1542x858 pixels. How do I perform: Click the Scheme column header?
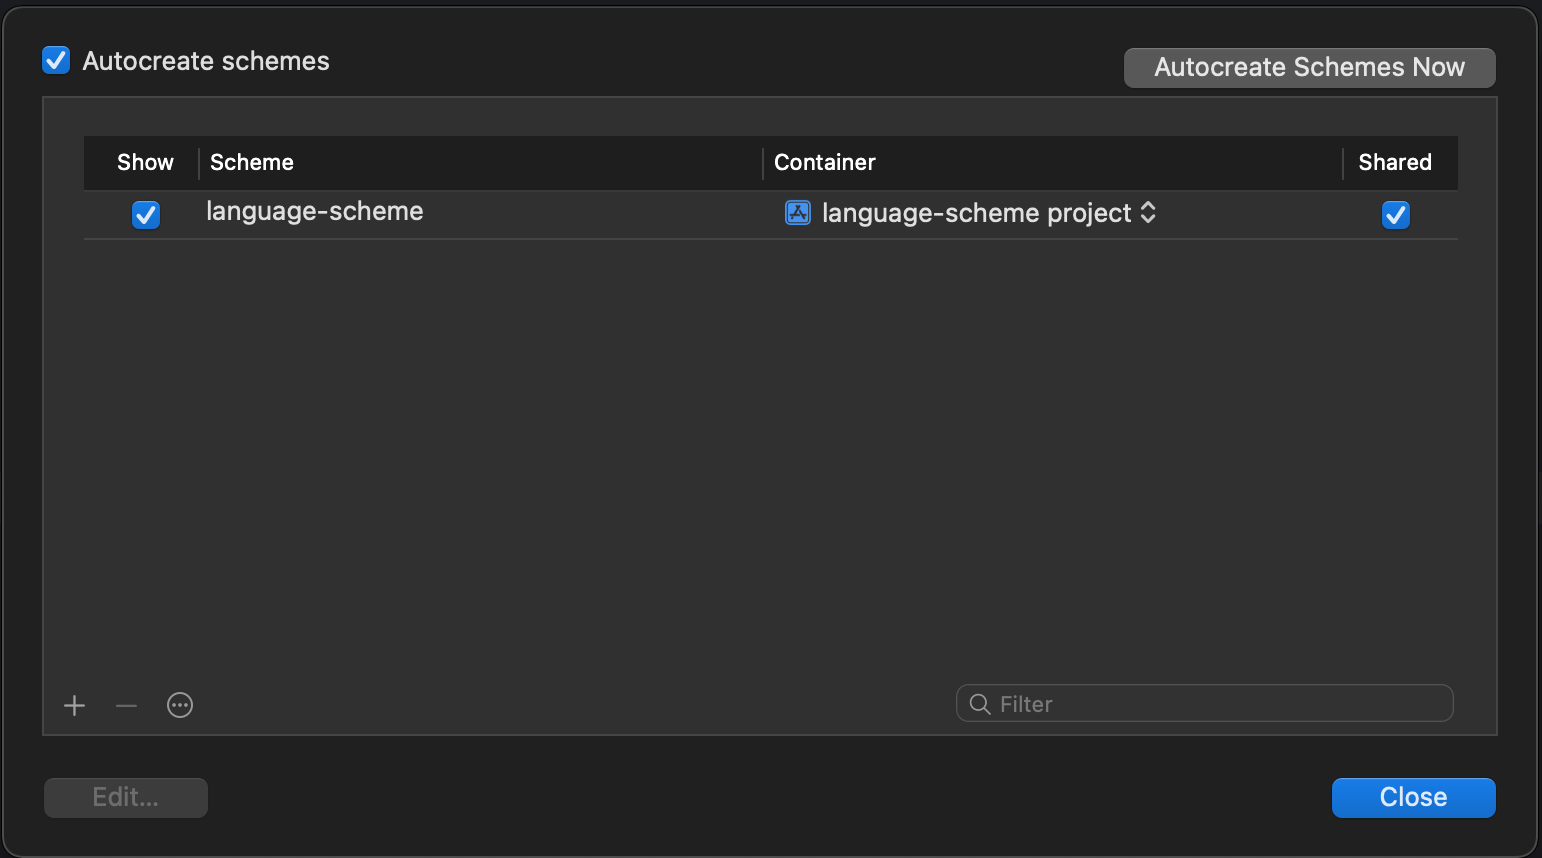252,163
